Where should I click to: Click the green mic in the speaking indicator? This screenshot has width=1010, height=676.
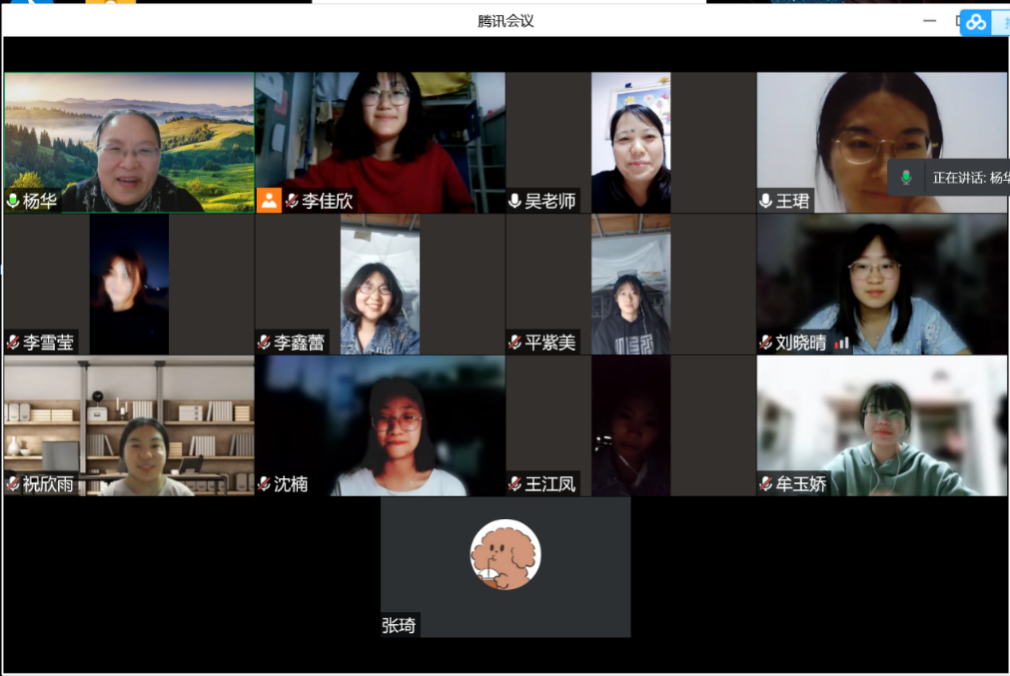pos(906,178)
